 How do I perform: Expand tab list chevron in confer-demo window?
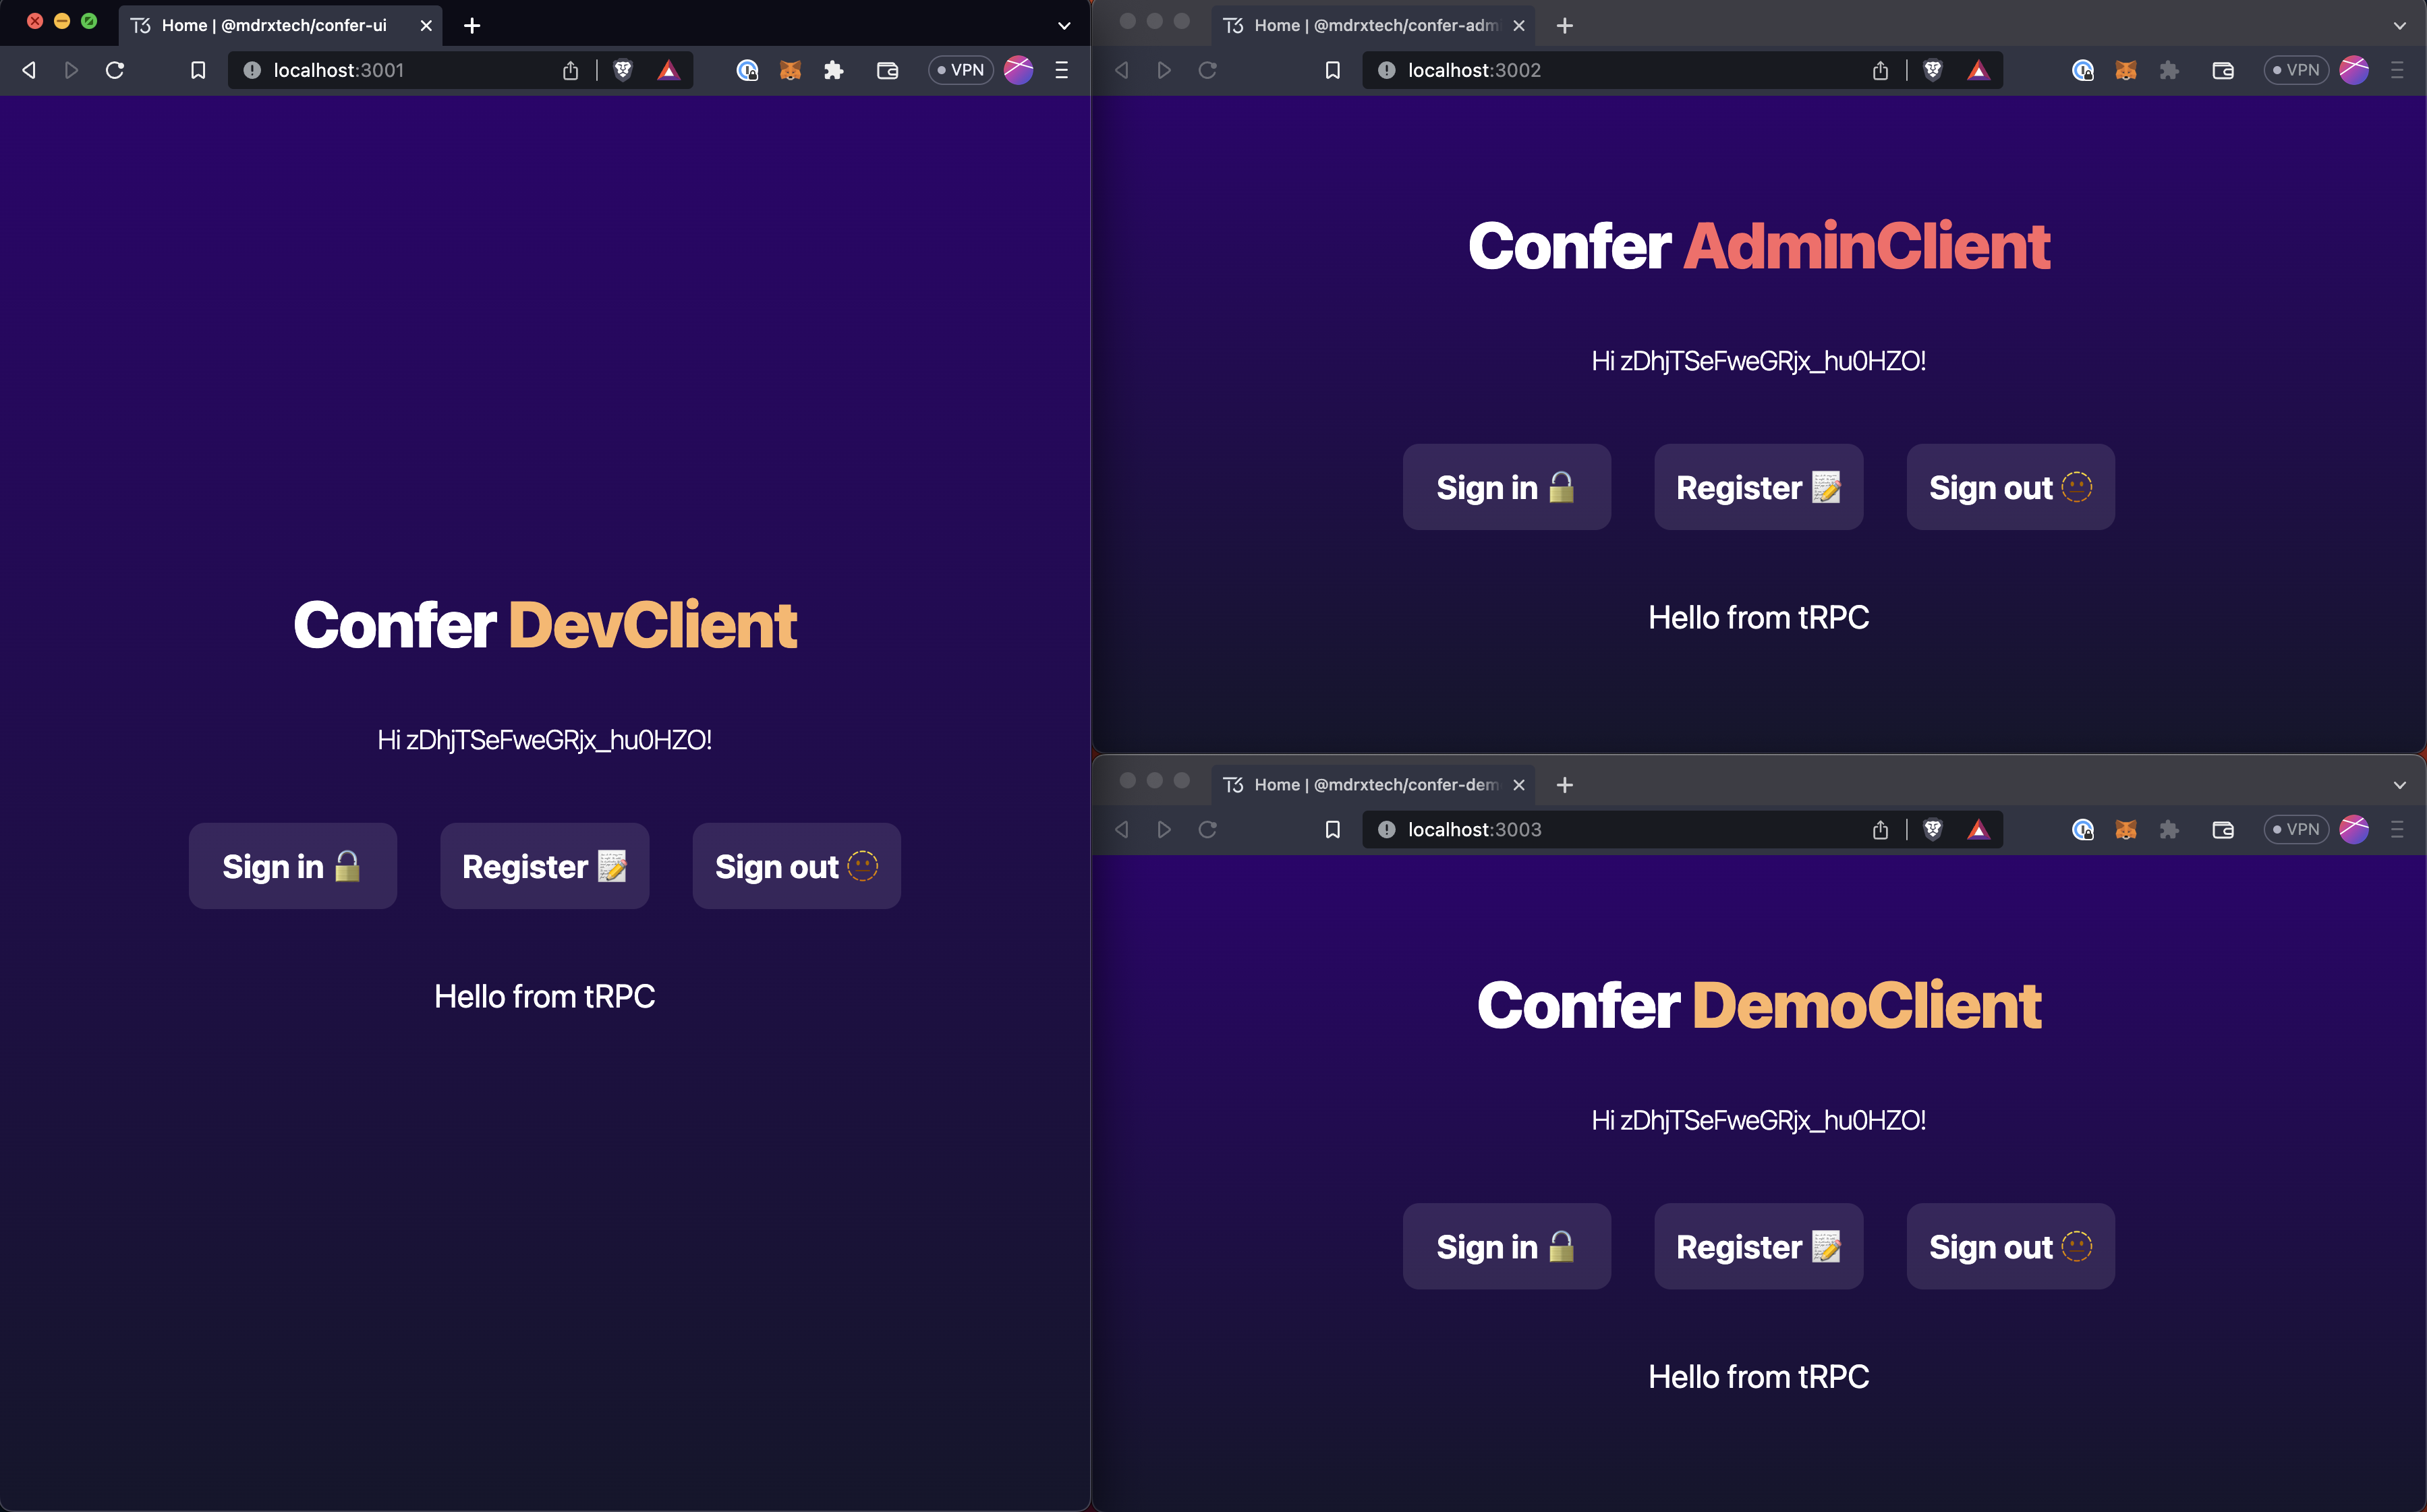tap(2399, 785)
